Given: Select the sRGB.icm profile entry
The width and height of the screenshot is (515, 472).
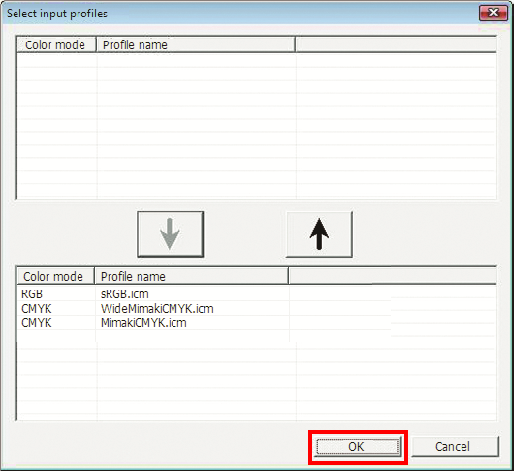Looking at the screenshot, I should [125, 294].
